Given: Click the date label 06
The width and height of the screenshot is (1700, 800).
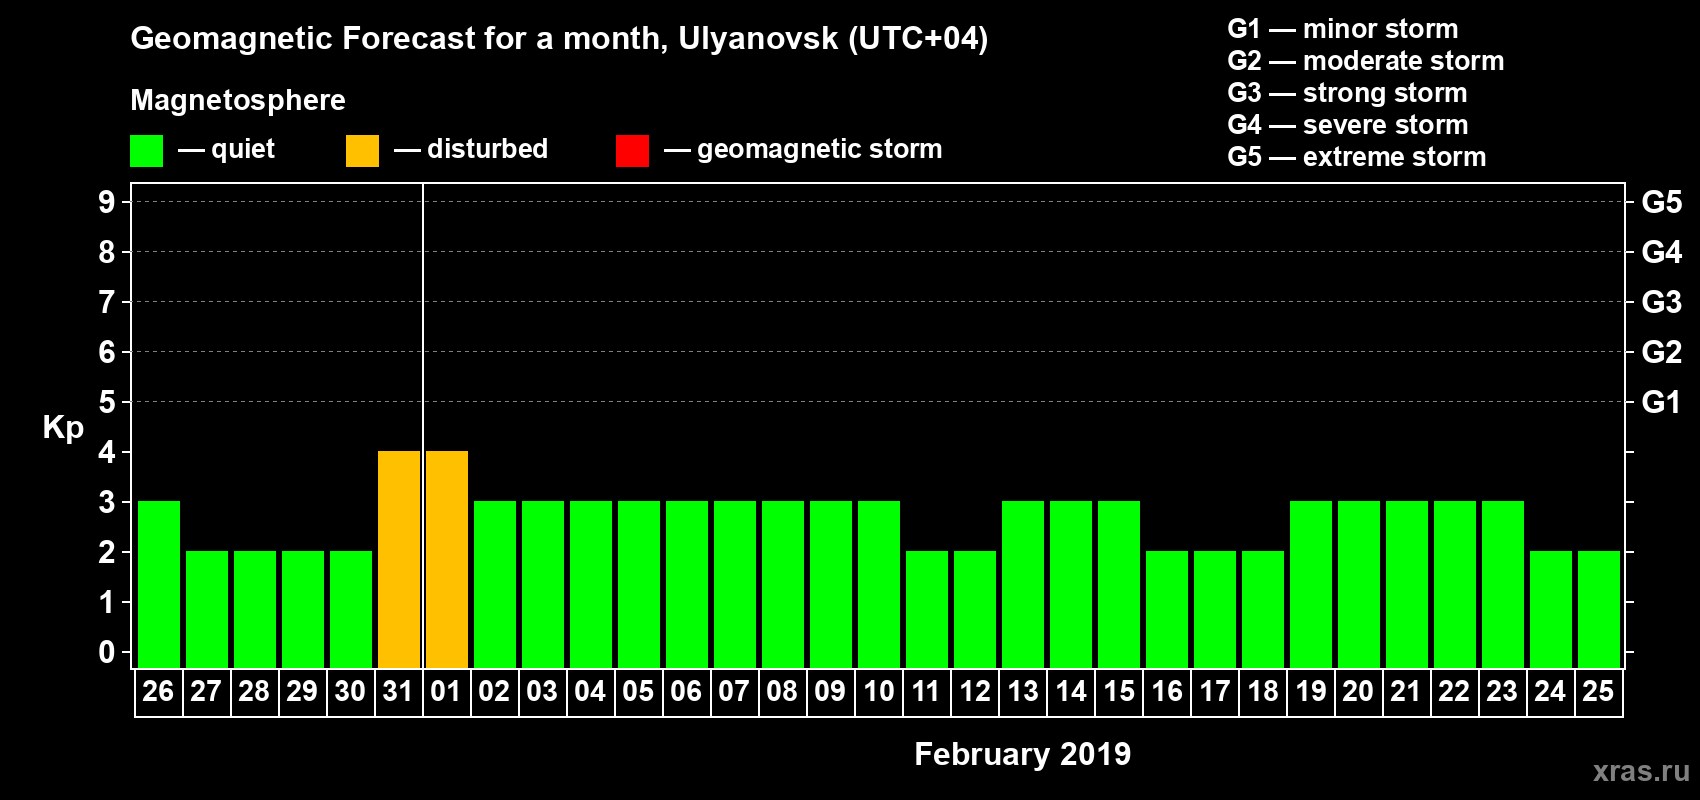Looking at the screenshot, I should (x=686, y=691).
